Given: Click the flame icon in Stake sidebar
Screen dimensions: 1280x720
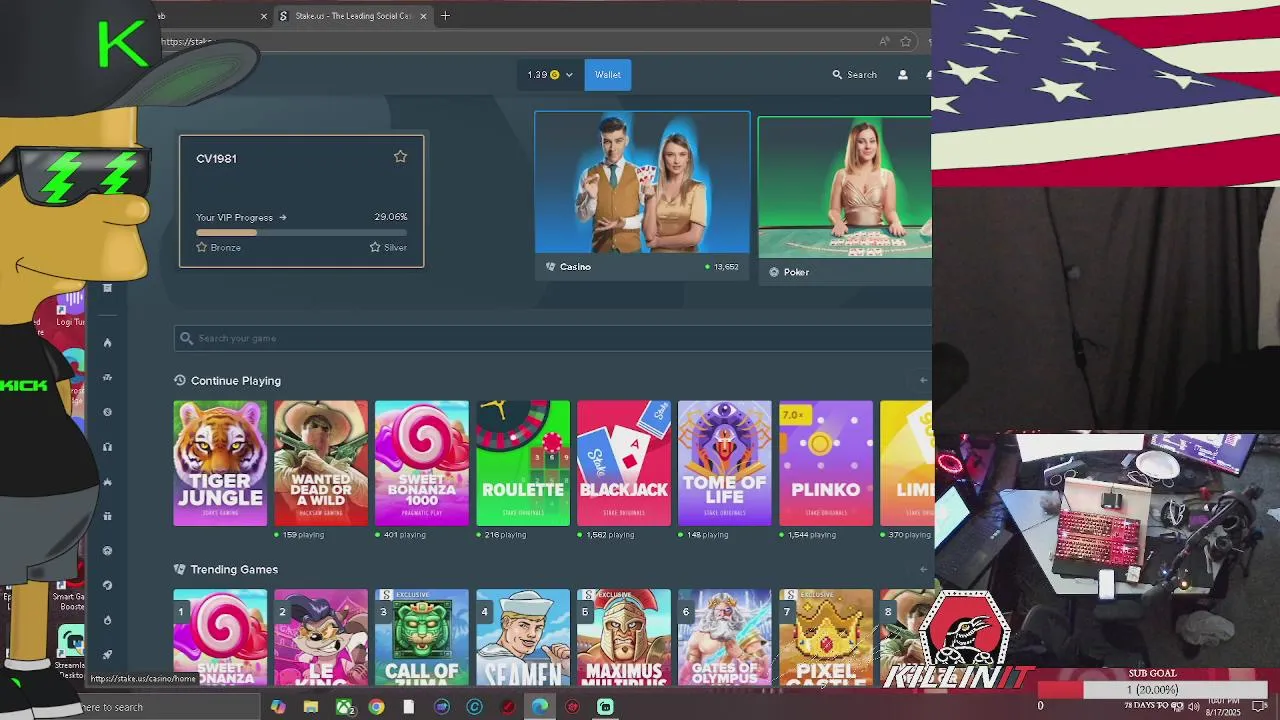Looking at the screenshot, I should point(107,343).
